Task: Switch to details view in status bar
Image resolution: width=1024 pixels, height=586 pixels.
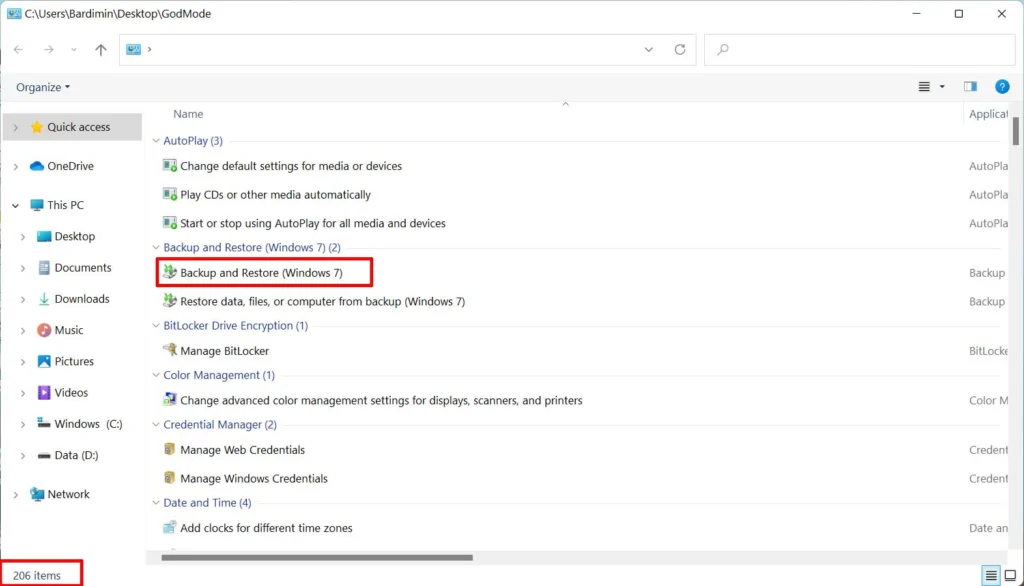Action: tap(991, 576)
